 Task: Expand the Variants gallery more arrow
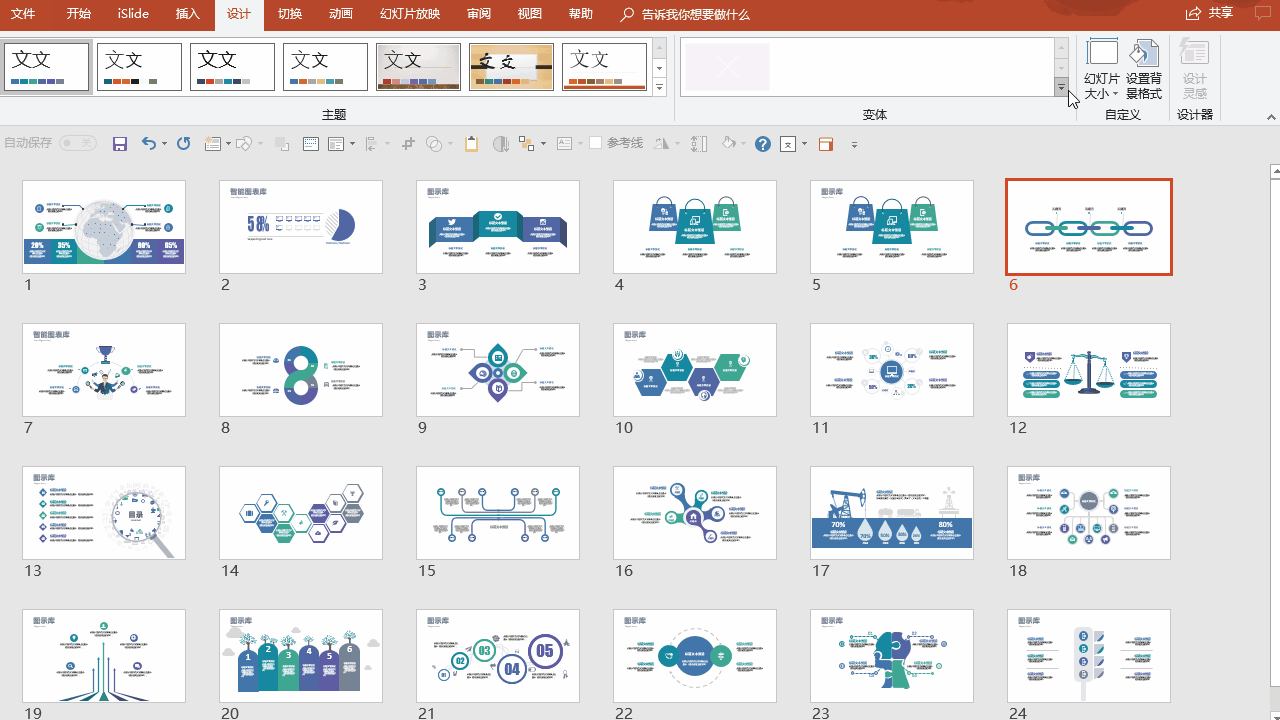click(x=1061, y=89)
